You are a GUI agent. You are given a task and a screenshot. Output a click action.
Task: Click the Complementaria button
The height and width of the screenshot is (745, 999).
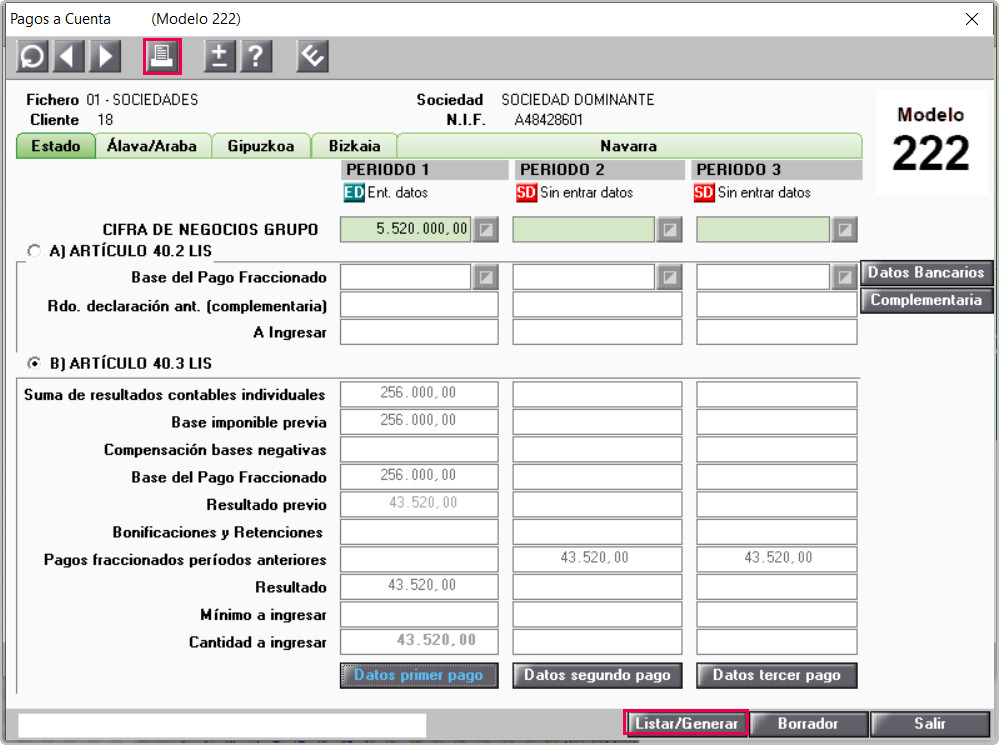926,300
